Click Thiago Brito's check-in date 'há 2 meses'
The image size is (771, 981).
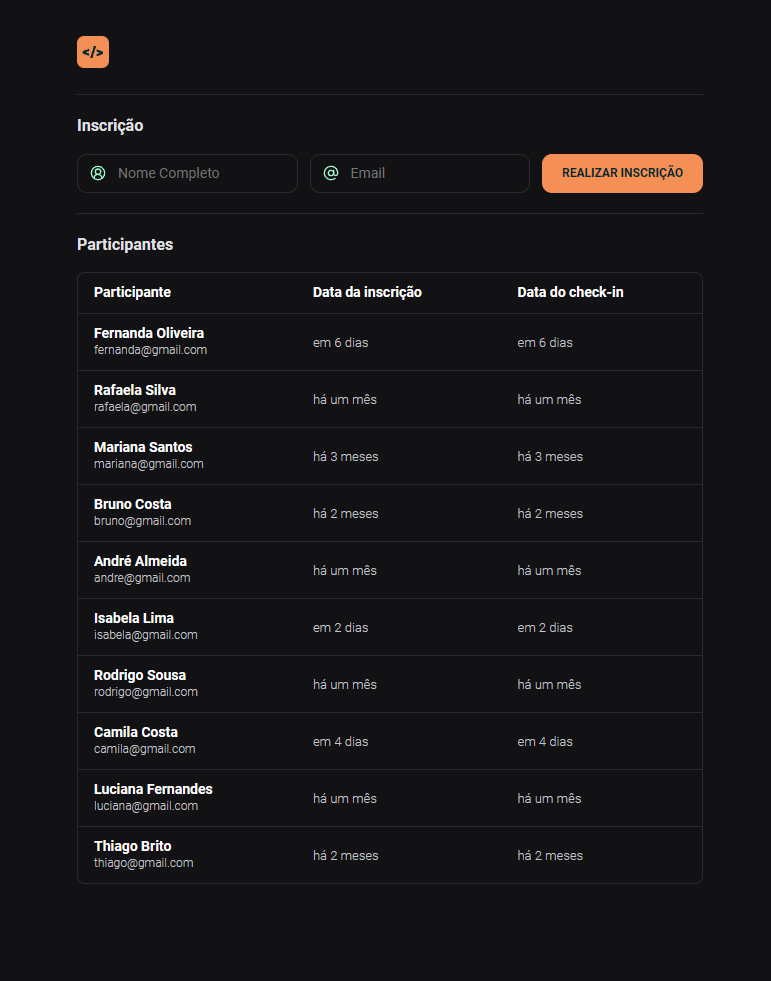(550, 855)
